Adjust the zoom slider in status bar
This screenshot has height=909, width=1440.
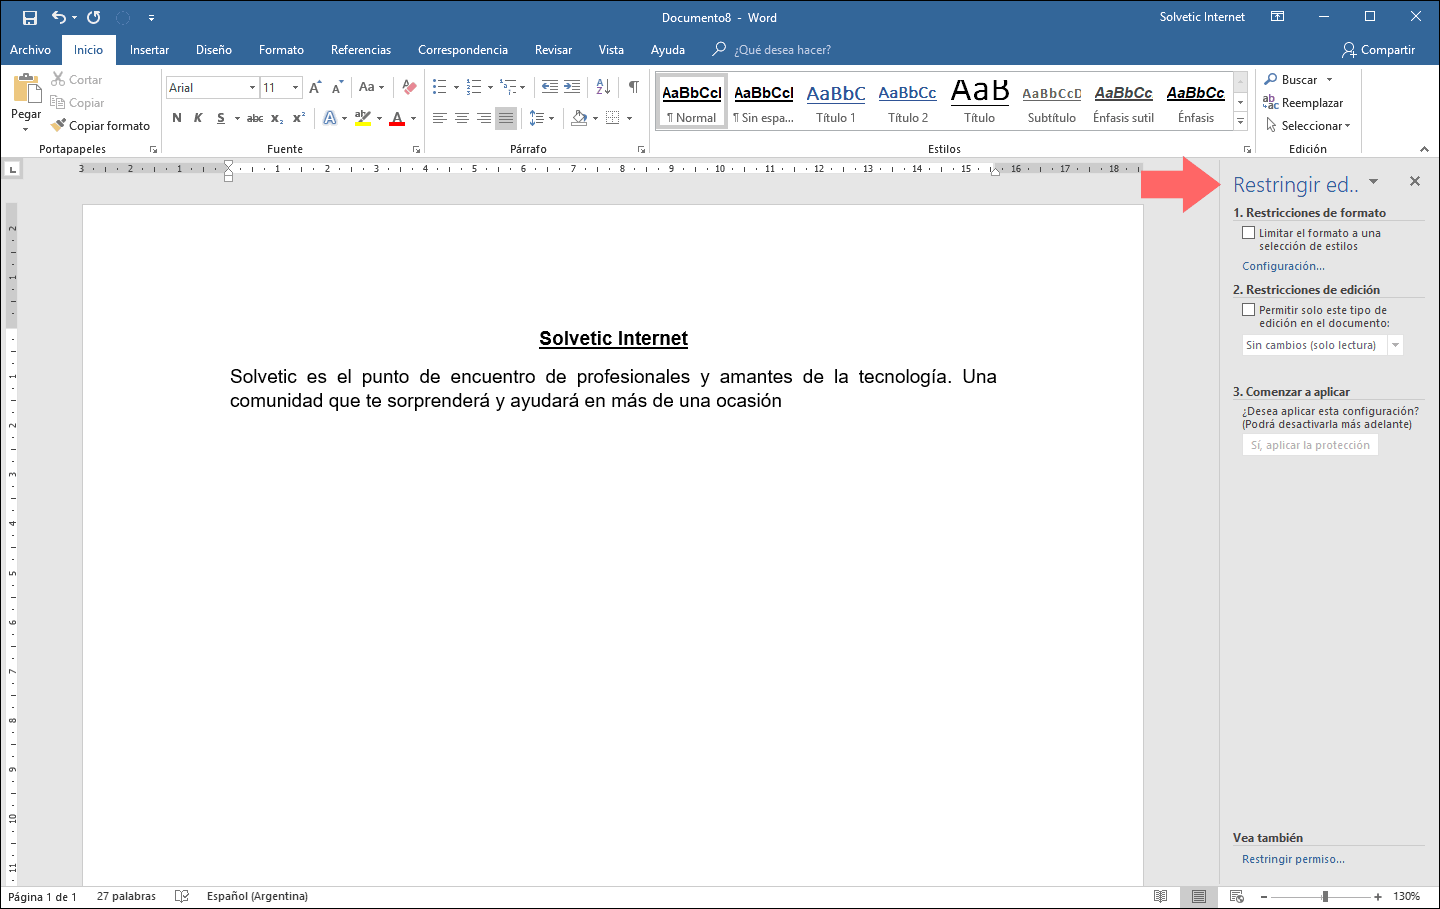point(1325,896)
